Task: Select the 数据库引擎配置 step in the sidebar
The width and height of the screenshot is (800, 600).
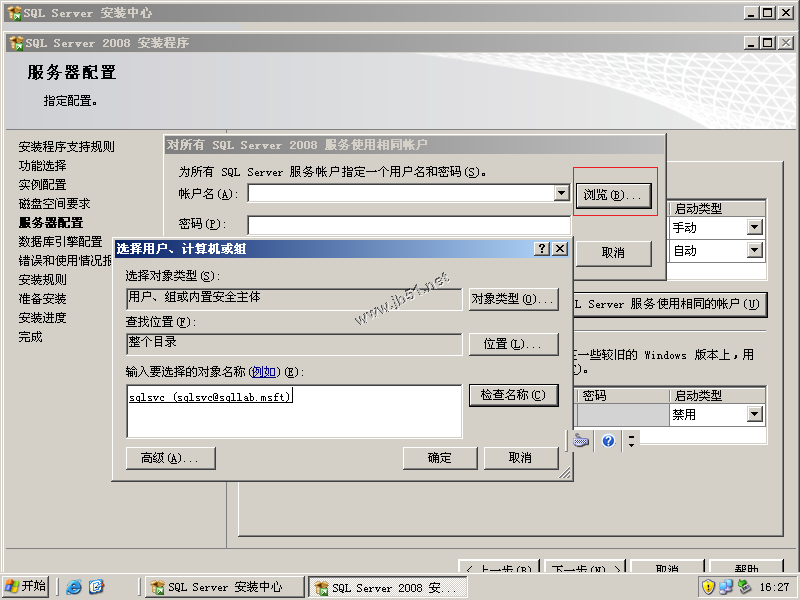Action: point(60,241)
